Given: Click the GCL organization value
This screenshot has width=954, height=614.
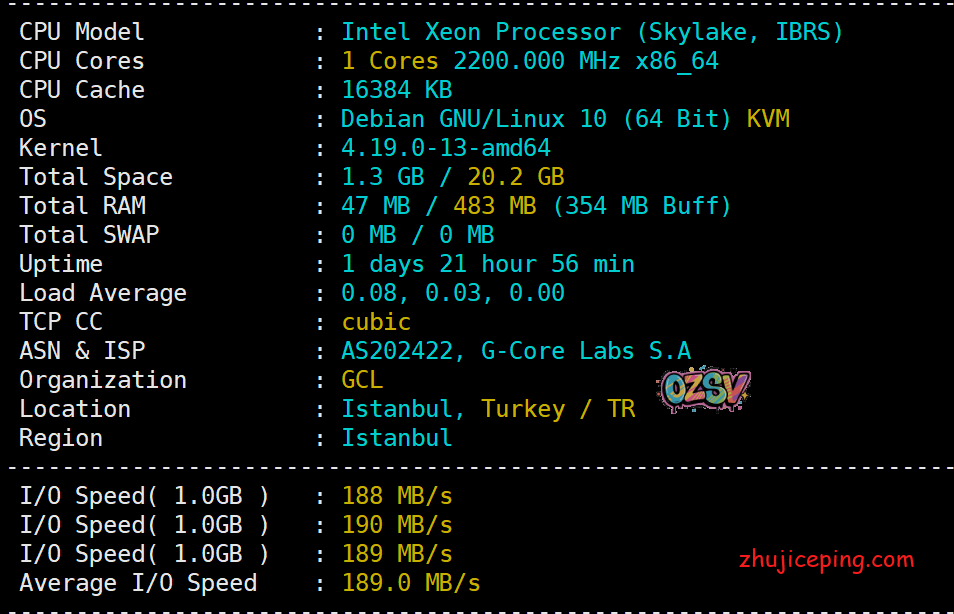Looking at the screenshot, I should tap(362, 380).
